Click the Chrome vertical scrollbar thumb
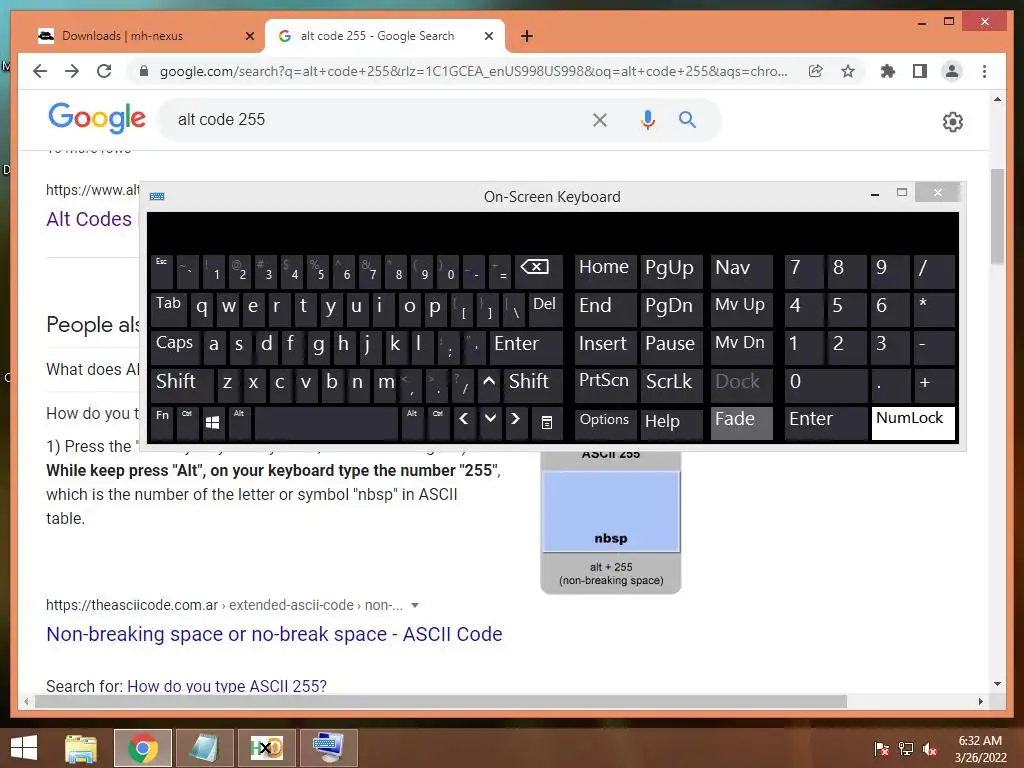The width and height of the screenshot is (1024, 768). pos(997,216)
